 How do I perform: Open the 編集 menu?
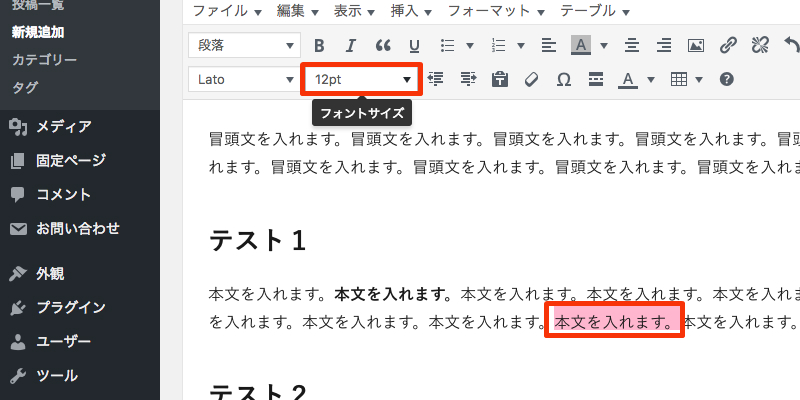coord(298,11)
